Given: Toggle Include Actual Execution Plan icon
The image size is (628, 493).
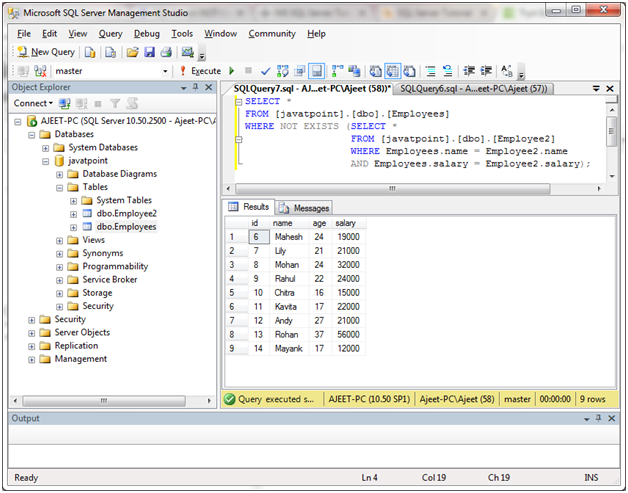Looking at the screenshot, I should point(338,71).
